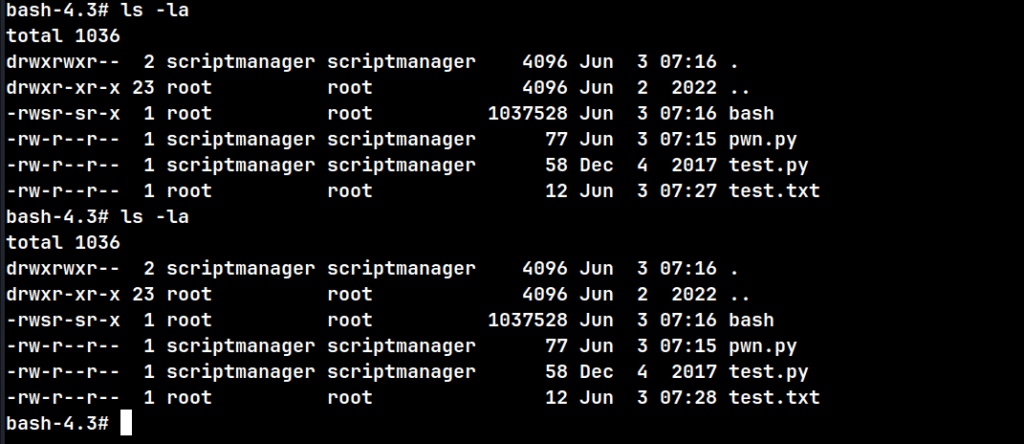The image size is (1024, 444).
Task: Click 'pwn.py' in the first directory listing
Action: pyautogui.click(x=763, y=140)
